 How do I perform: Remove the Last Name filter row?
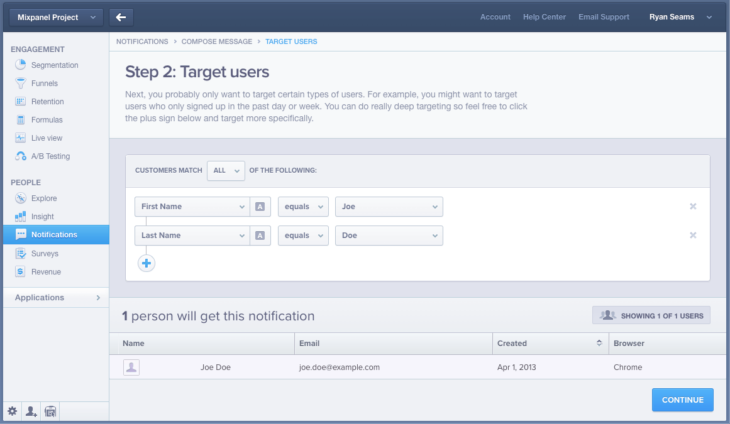(x=693, y=235)
